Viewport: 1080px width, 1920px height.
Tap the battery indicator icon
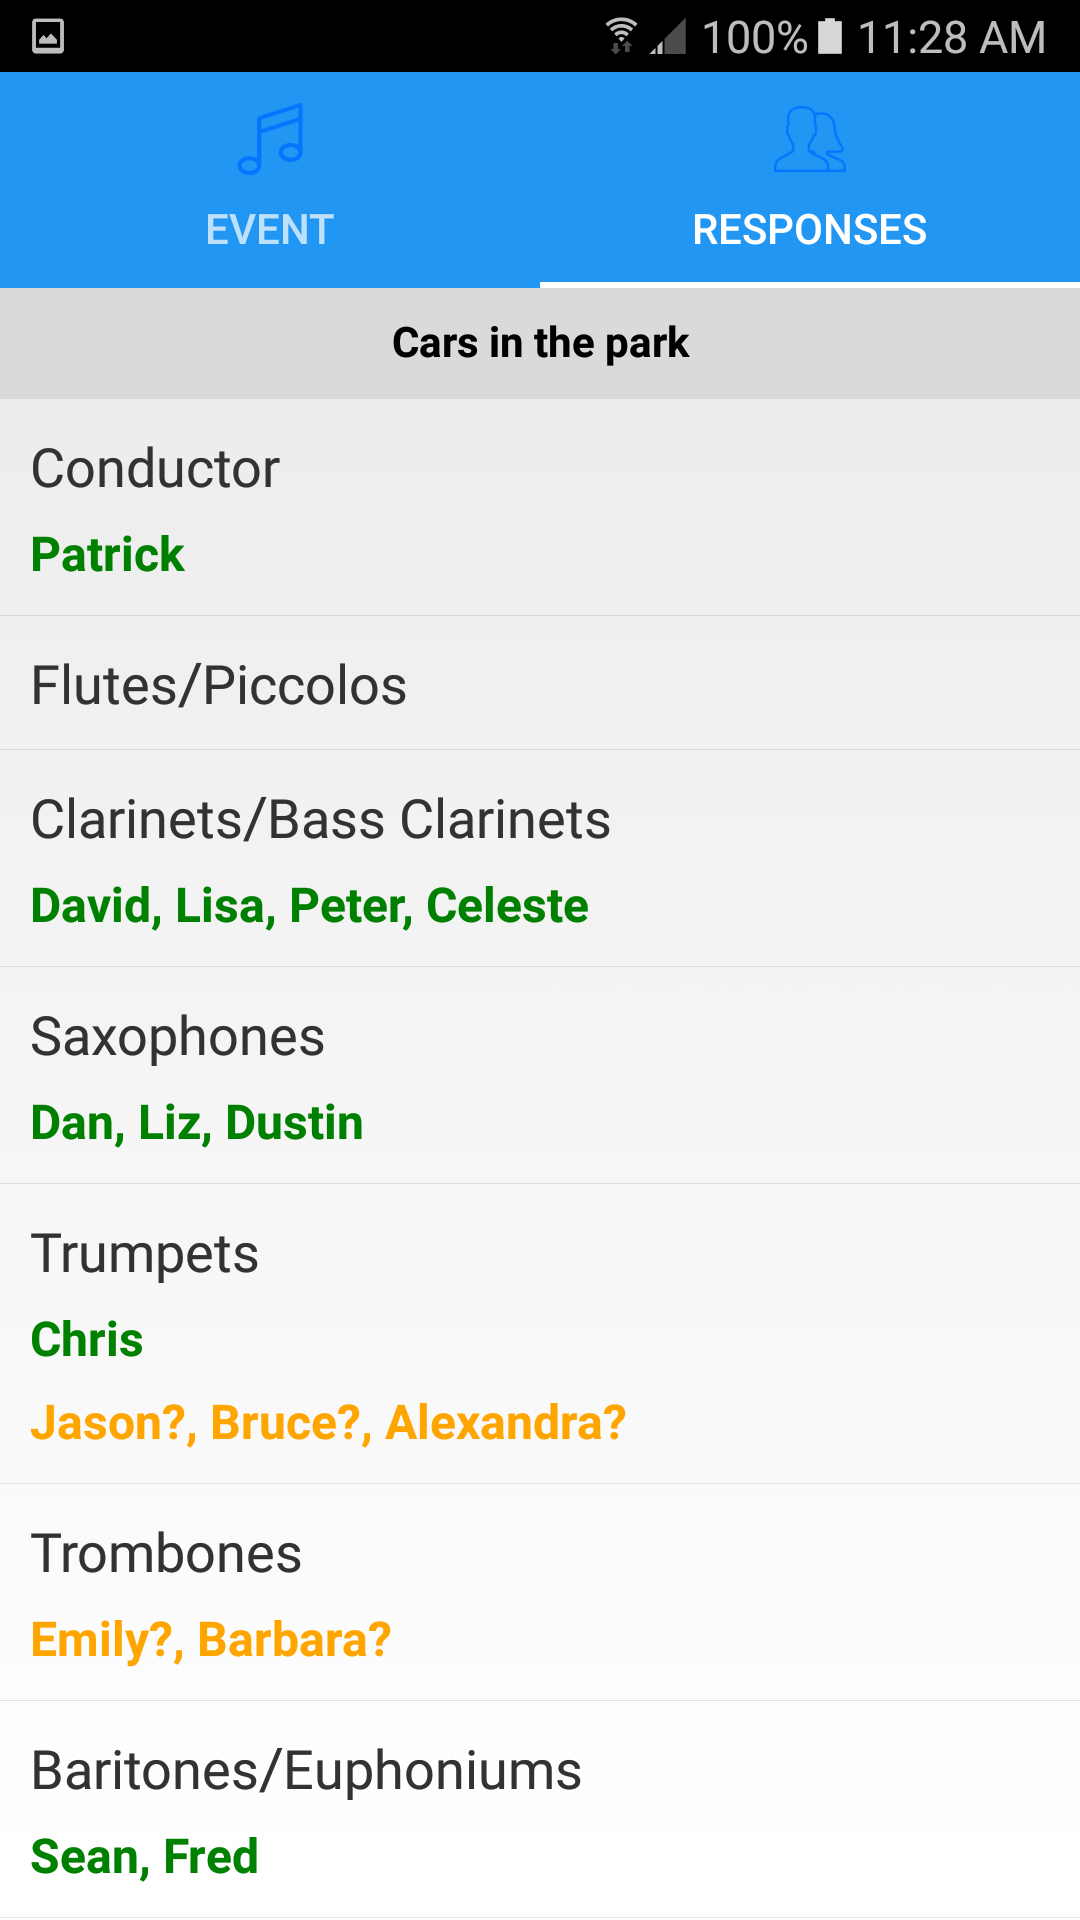830,36
